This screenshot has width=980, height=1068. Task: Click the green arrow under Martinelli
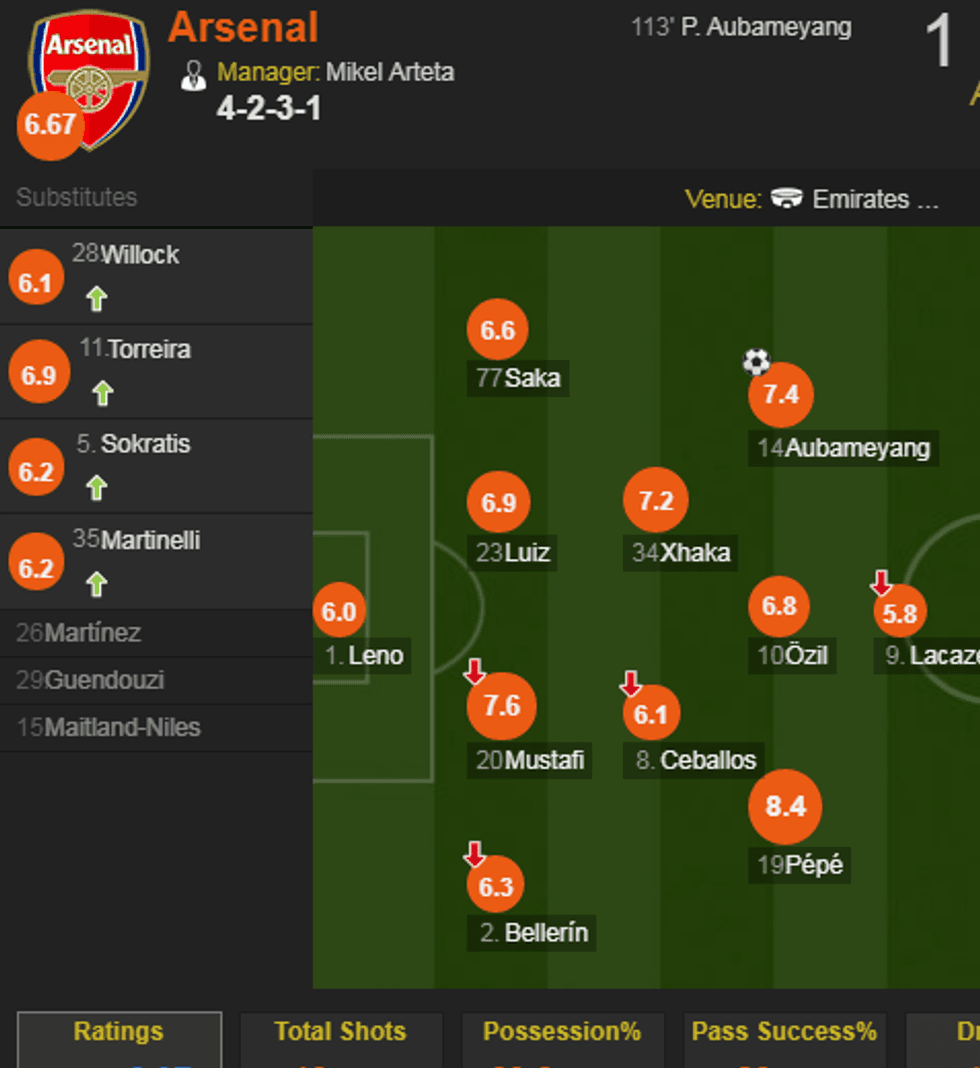[x=96, y=583]
